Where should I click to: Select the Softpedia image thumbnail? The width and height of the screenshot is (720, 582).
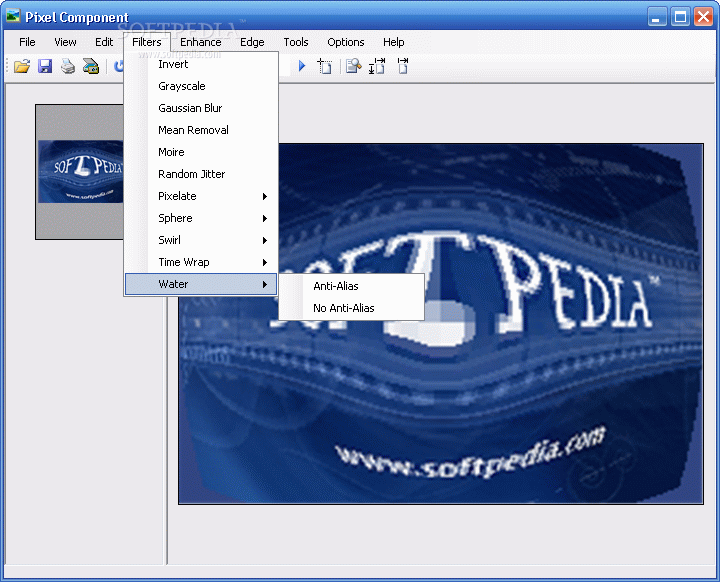pos(80,172)
